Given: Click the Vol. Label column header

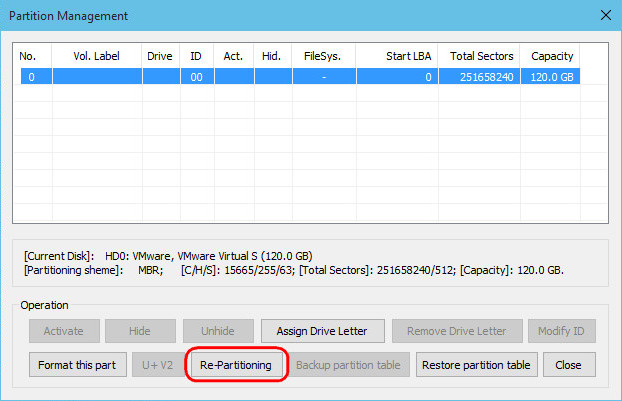Looking at the screenshot, I should pyautogui.click(x=96, y=56).
